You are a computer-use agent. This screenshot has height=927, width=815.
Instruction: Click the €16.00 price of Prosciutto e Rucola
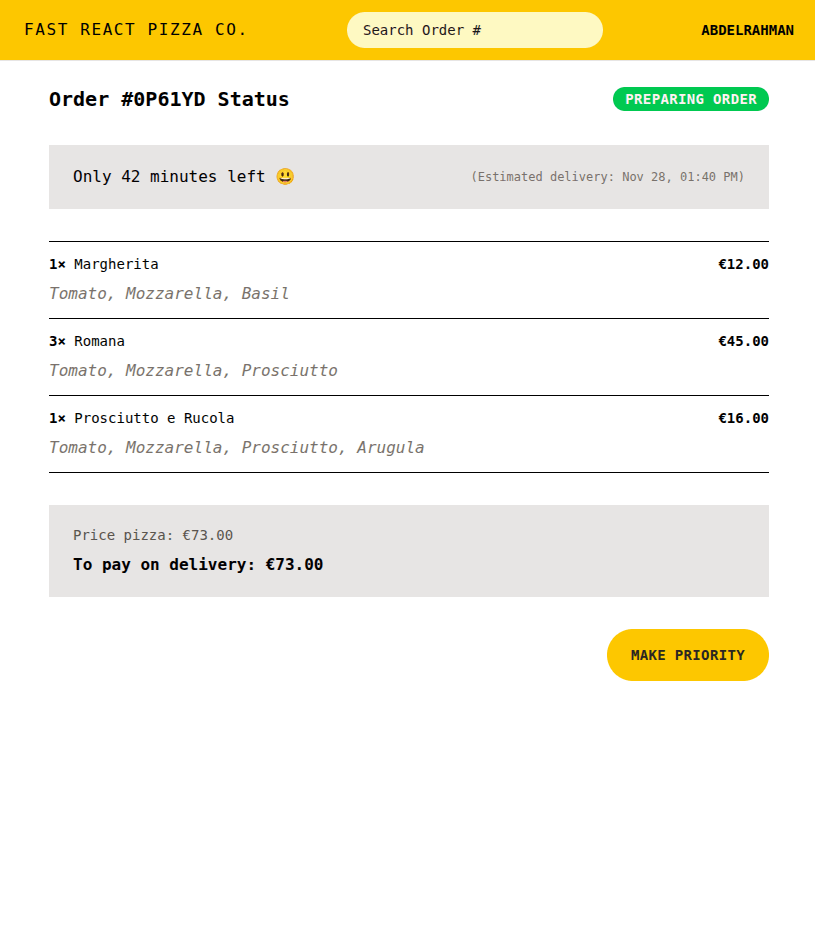[743, 418]
